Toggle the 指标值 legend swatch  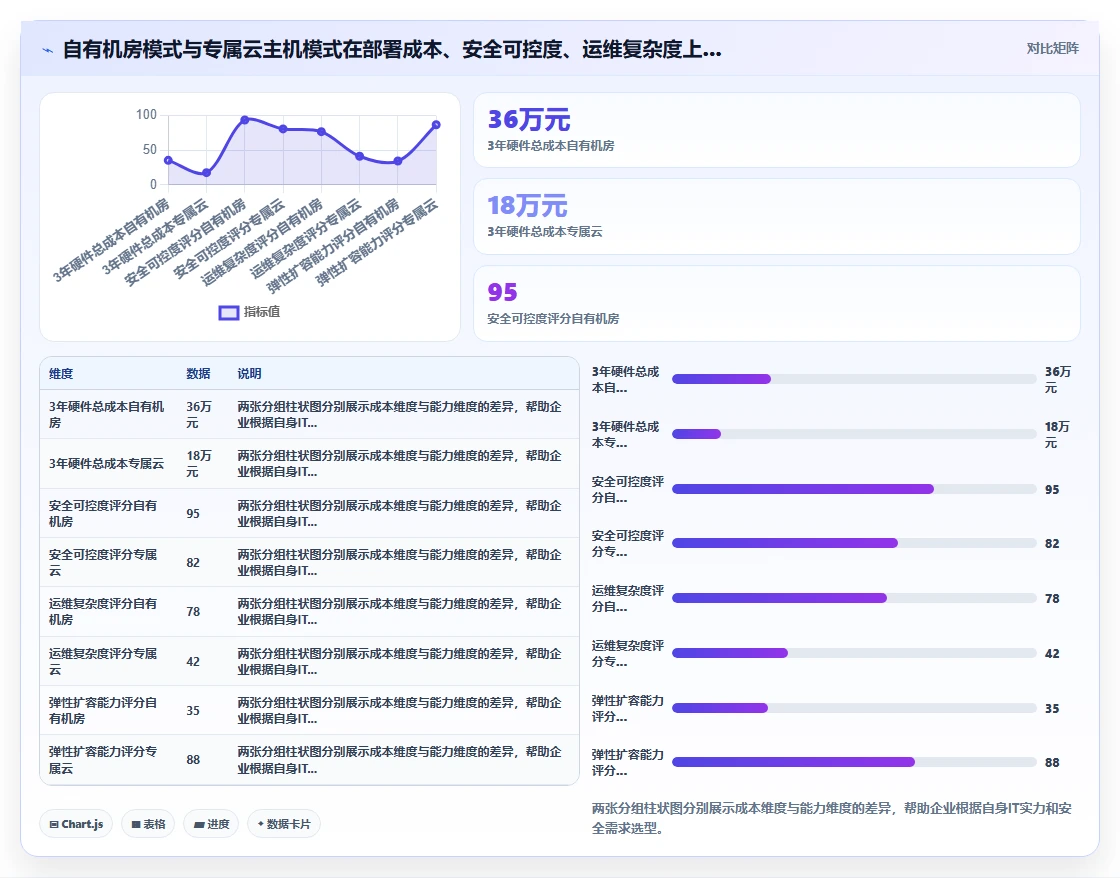coord(229,312)
